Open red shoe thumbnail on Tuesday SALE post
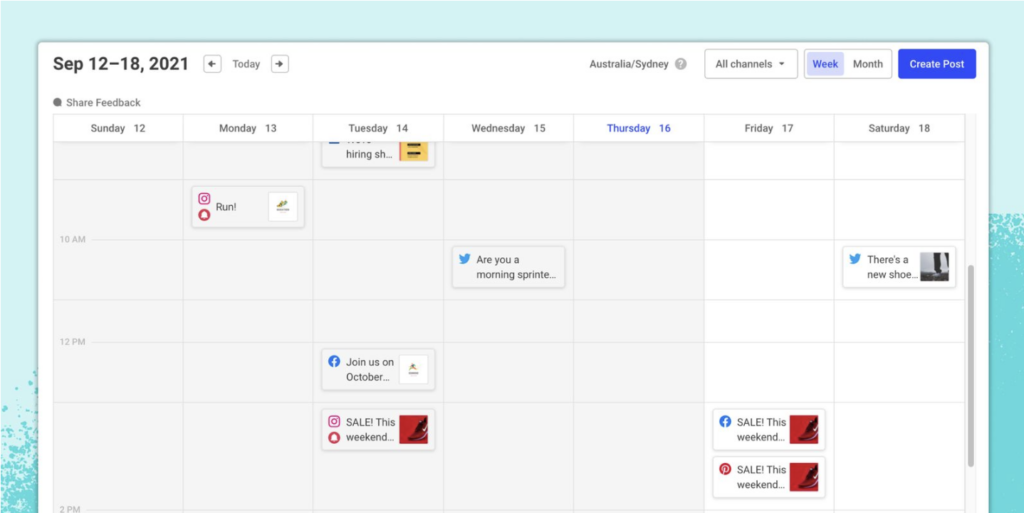Screen dimensions: 1024x513 413,430
